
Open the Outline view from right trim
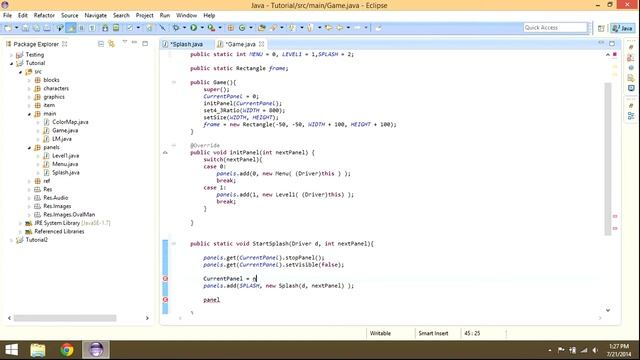(631, 116)
